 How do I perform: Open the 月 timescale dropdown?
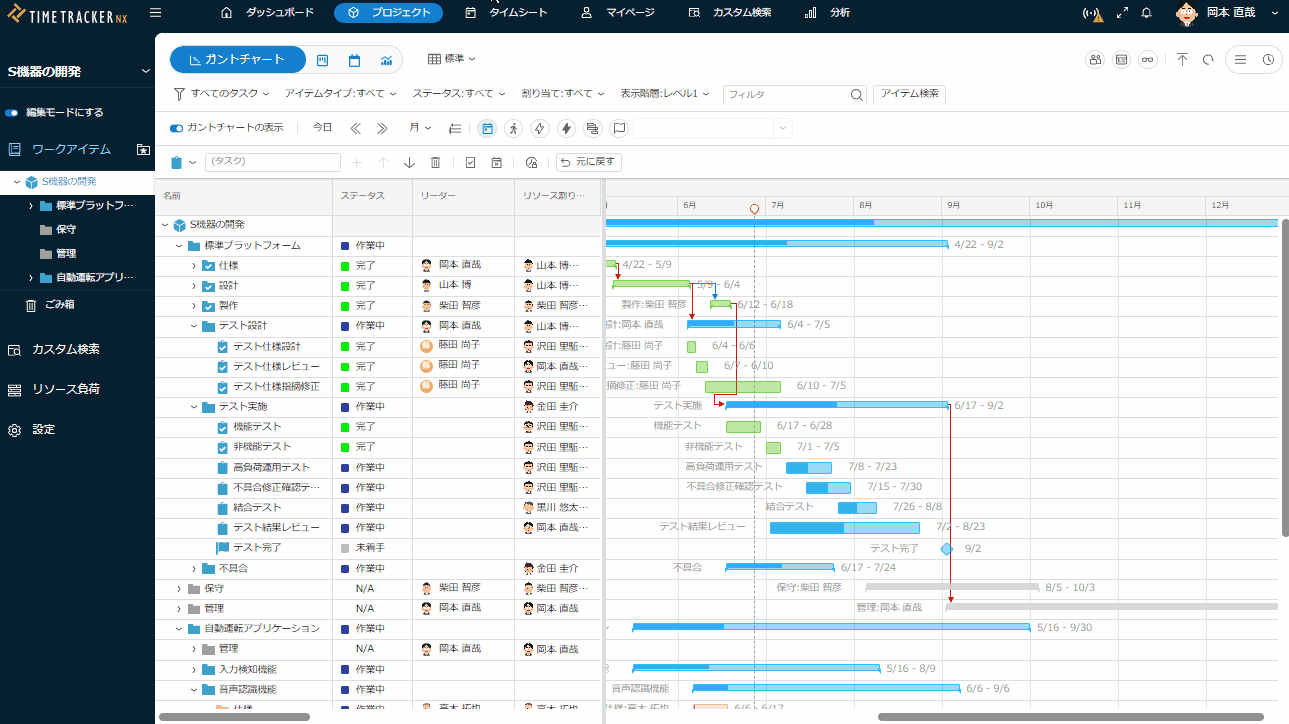tap(420, 128)
